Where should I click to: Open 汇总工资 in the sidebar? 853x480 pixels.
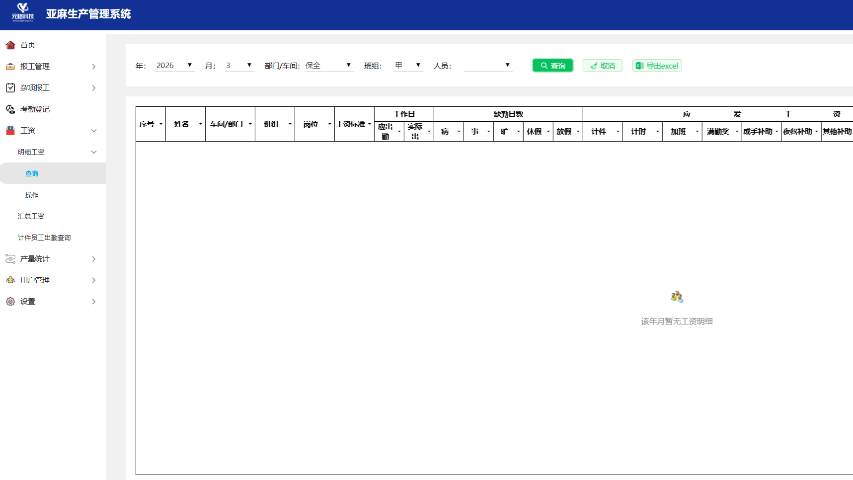31,216
